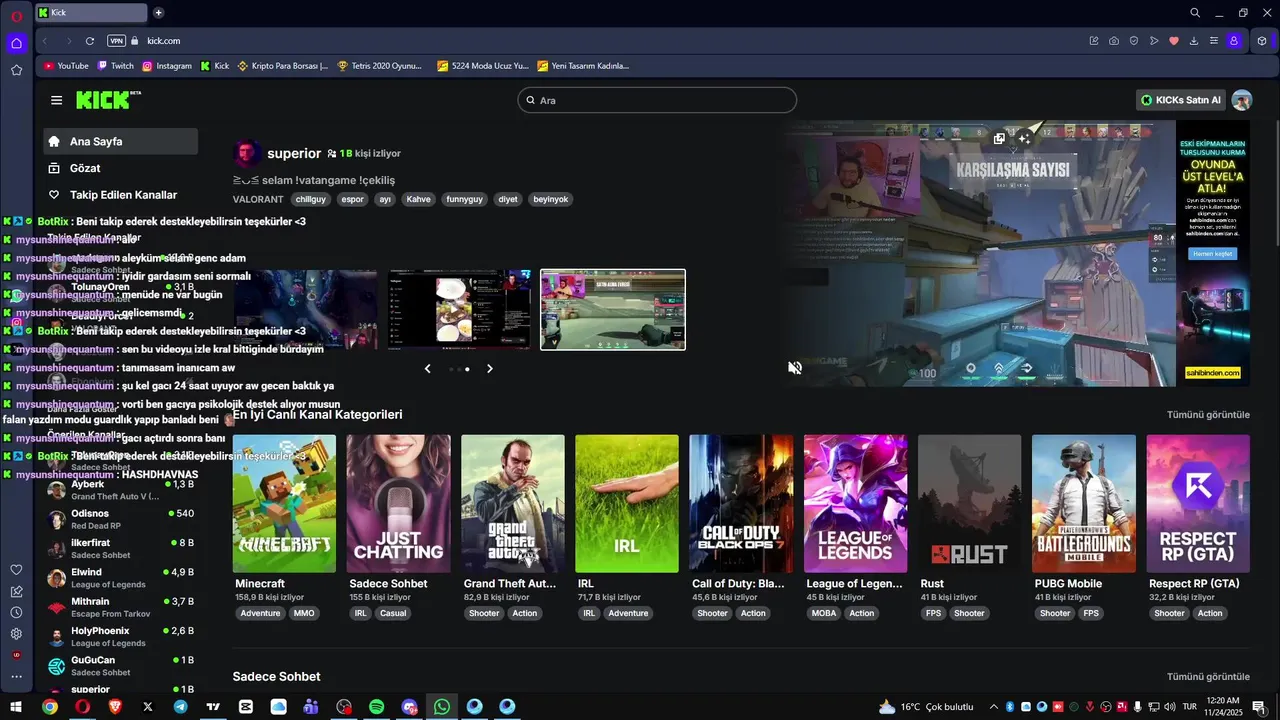This screenshot has height=720, width=1280.
Task: Open the Minecraft category card
Action: point(284,504)
